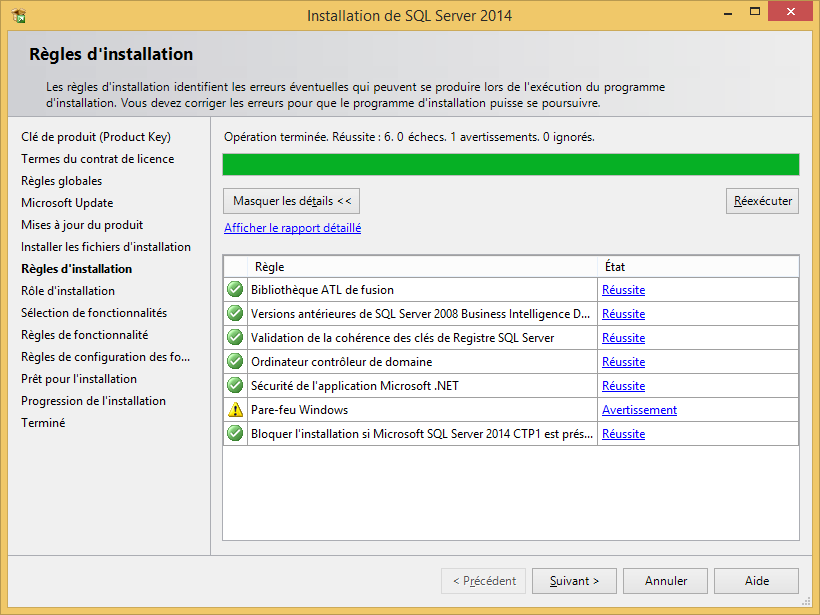
Task: Open Réussite link for Bloquer l'installation rule
Action: pyautogui.click(x=623, y=434)
